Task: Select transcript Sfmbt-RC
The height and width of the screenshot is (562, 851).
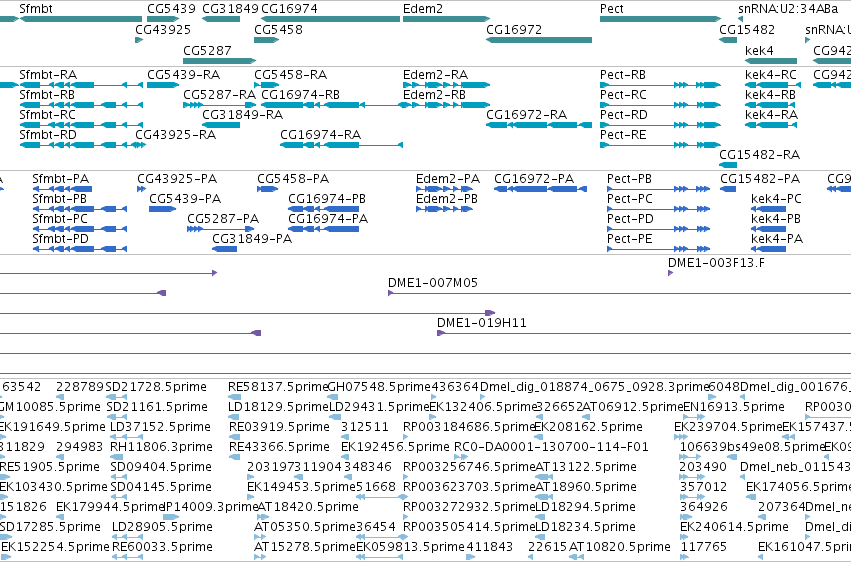Action: click(81, 125)
